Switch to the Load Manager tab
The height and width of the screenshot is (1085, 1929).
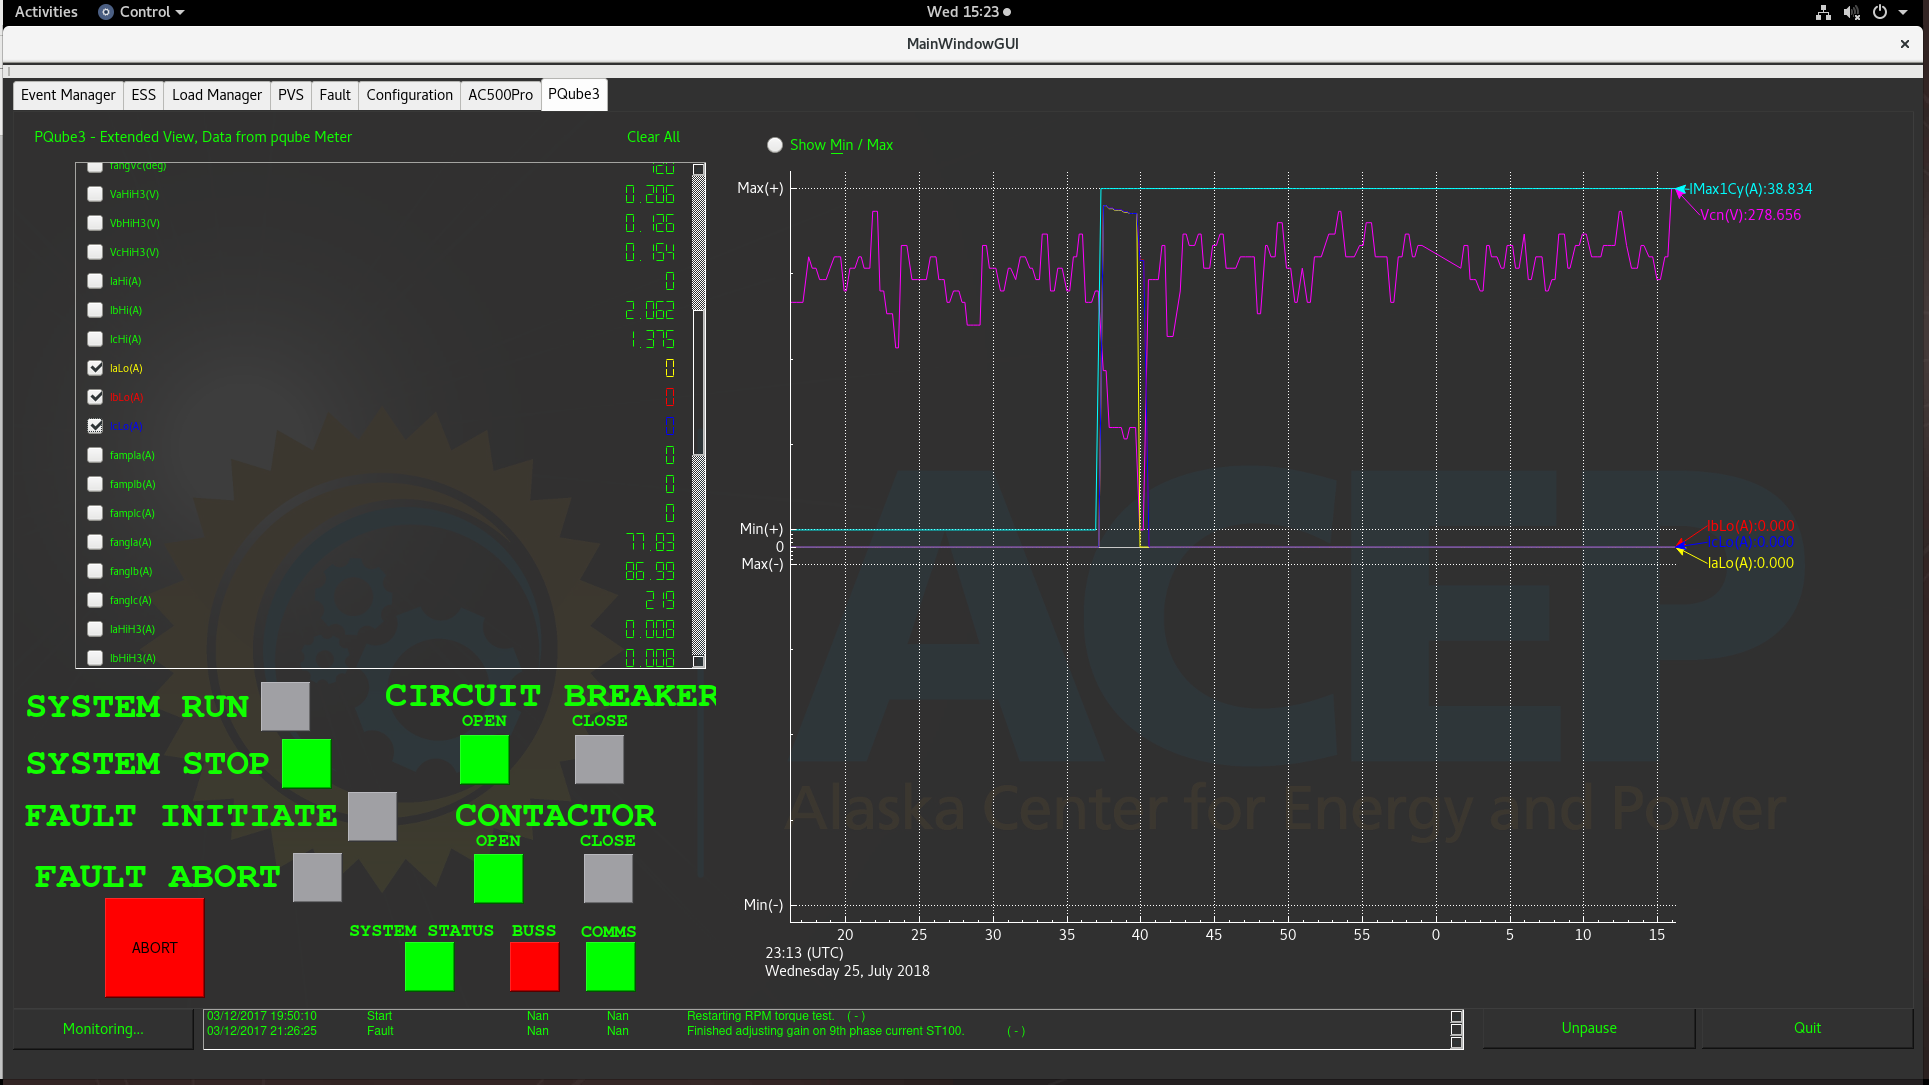coord(216,95)
